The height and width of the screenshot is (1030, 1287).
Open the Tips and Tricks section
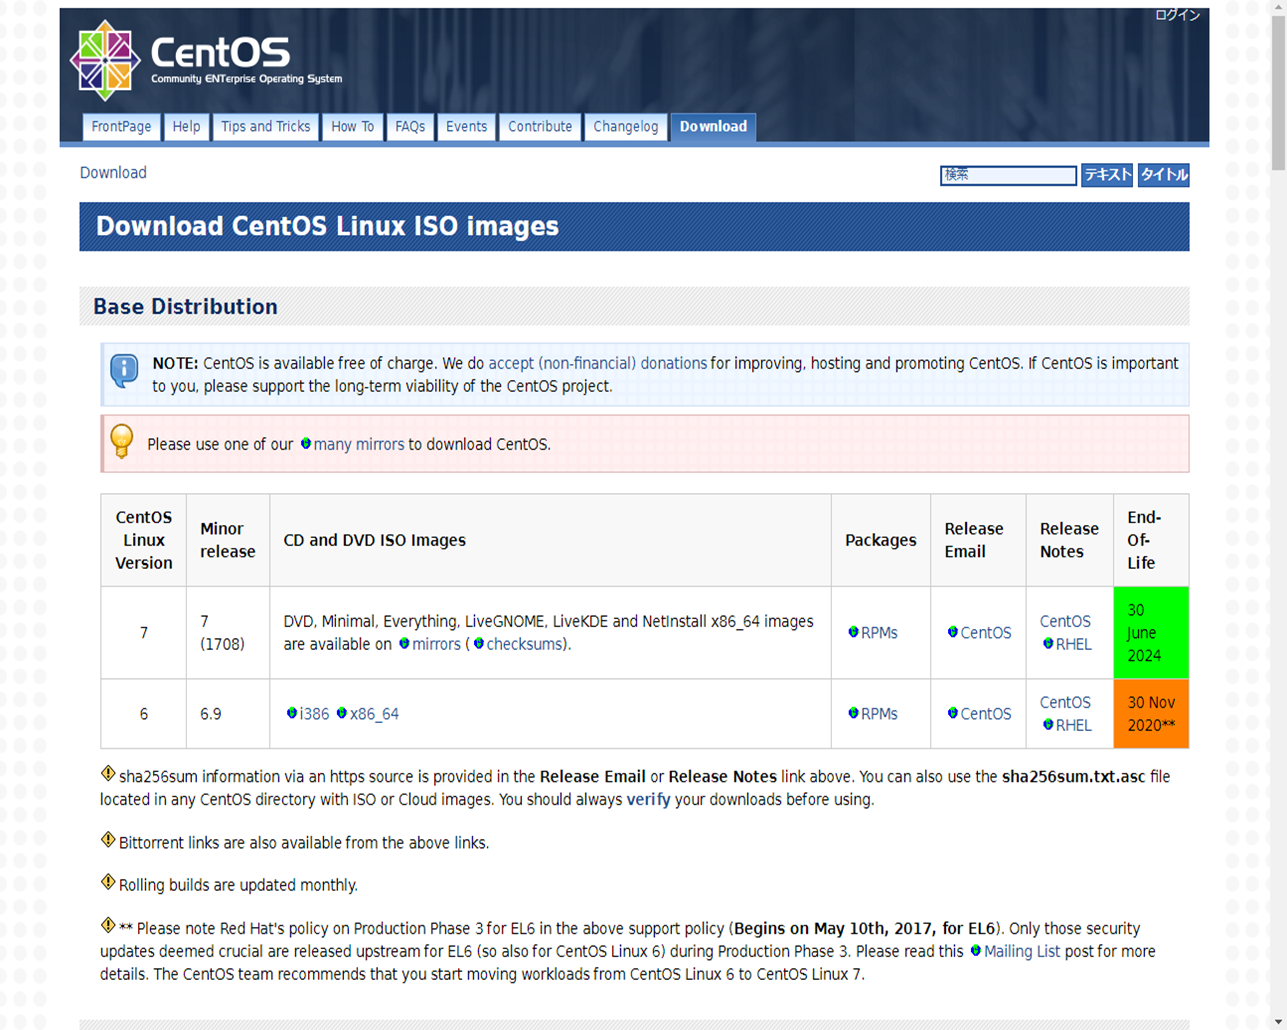tap(264, 127)
